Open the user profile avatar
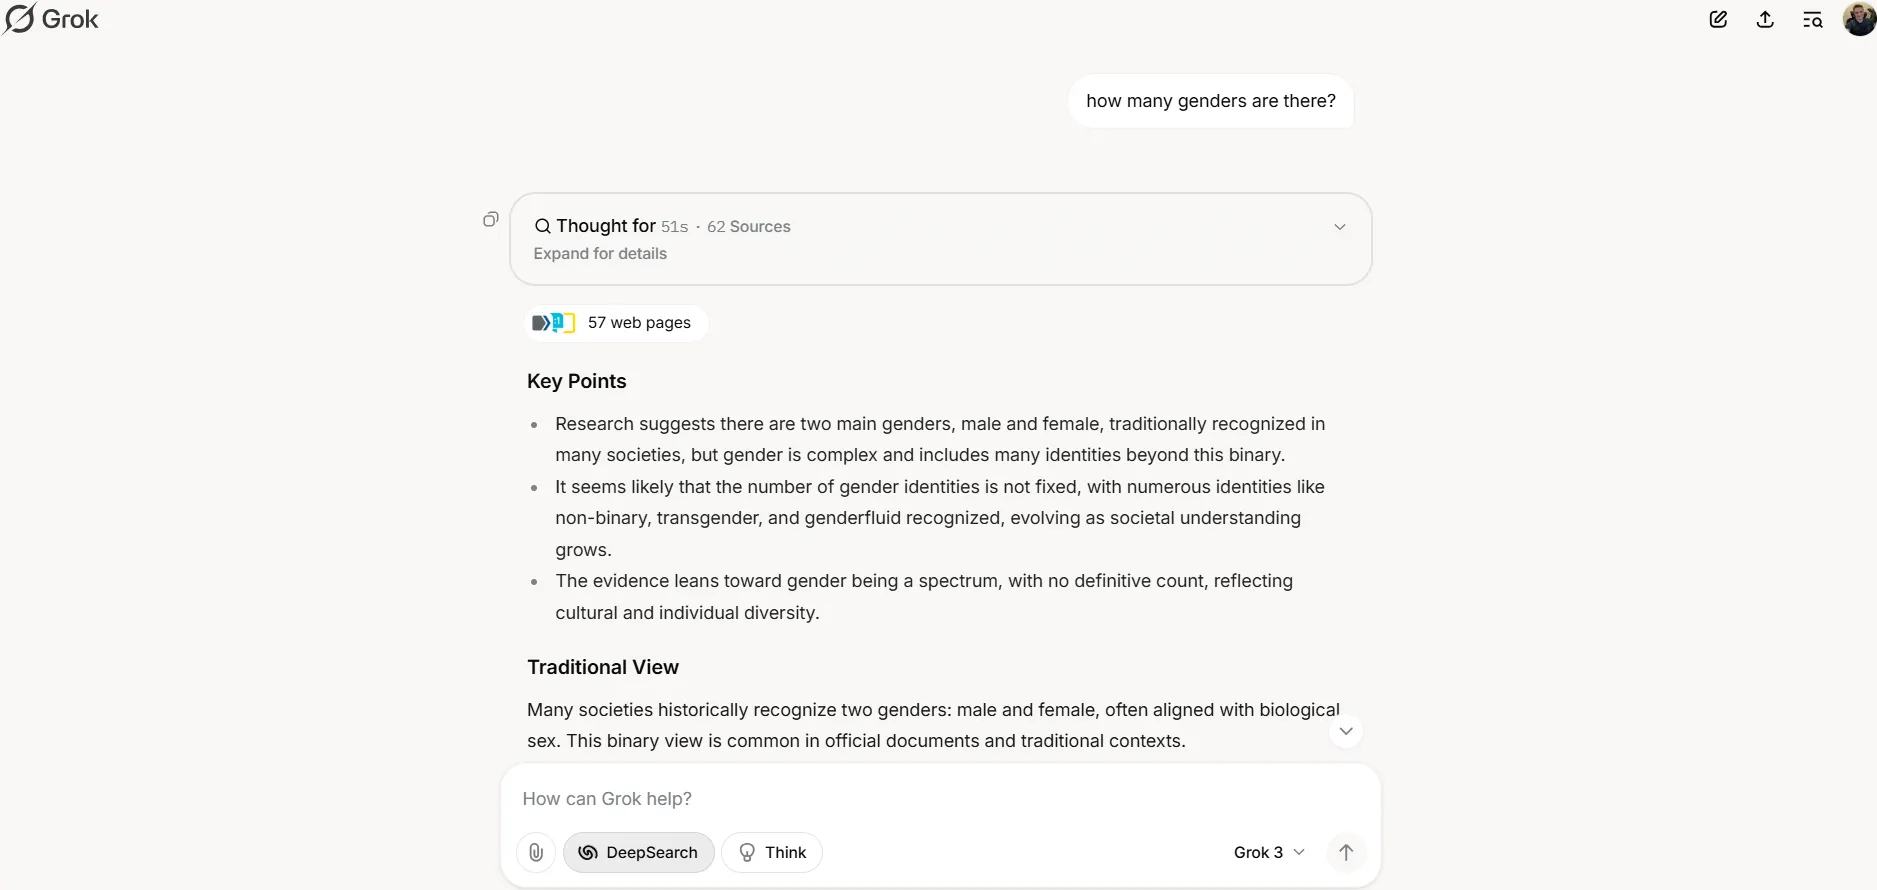Image resolution: width=1877 pixels, height=890 pixels. point(1859,19)
